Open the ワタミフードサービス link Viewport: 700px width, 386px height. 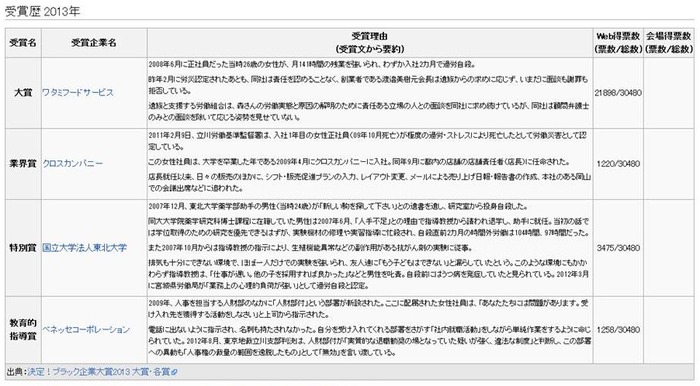tap(78, 93)
